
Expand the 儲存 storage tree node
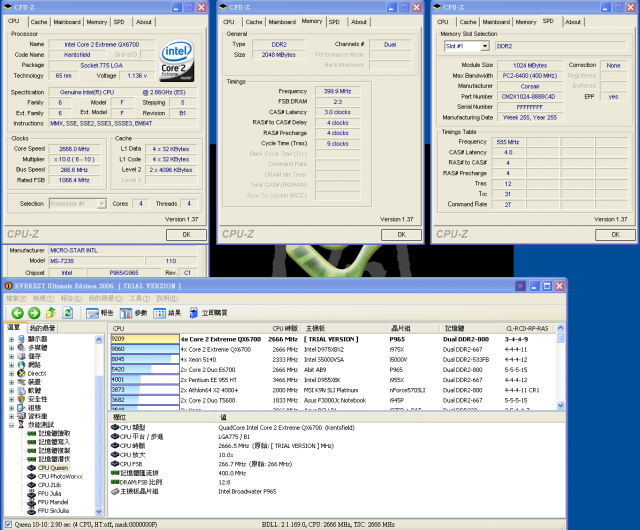[x=11, y=356]
